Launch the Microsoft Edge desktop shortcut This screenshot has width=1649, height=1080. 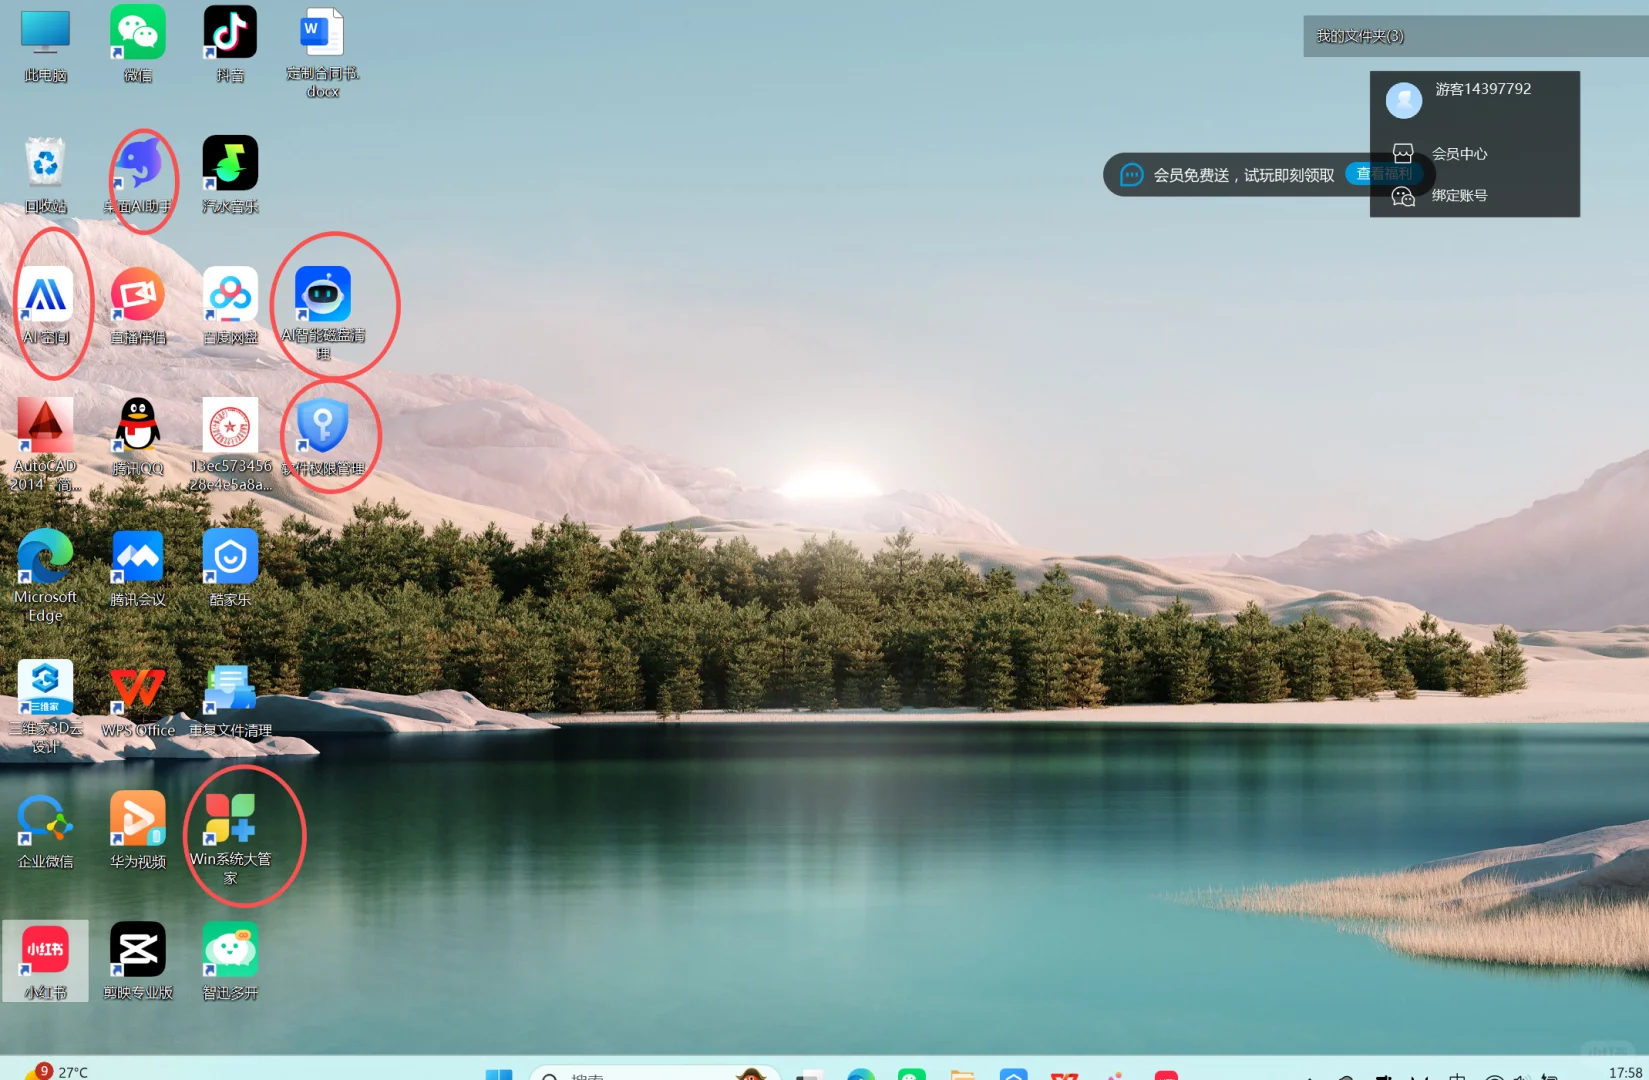tap(46, 575)
